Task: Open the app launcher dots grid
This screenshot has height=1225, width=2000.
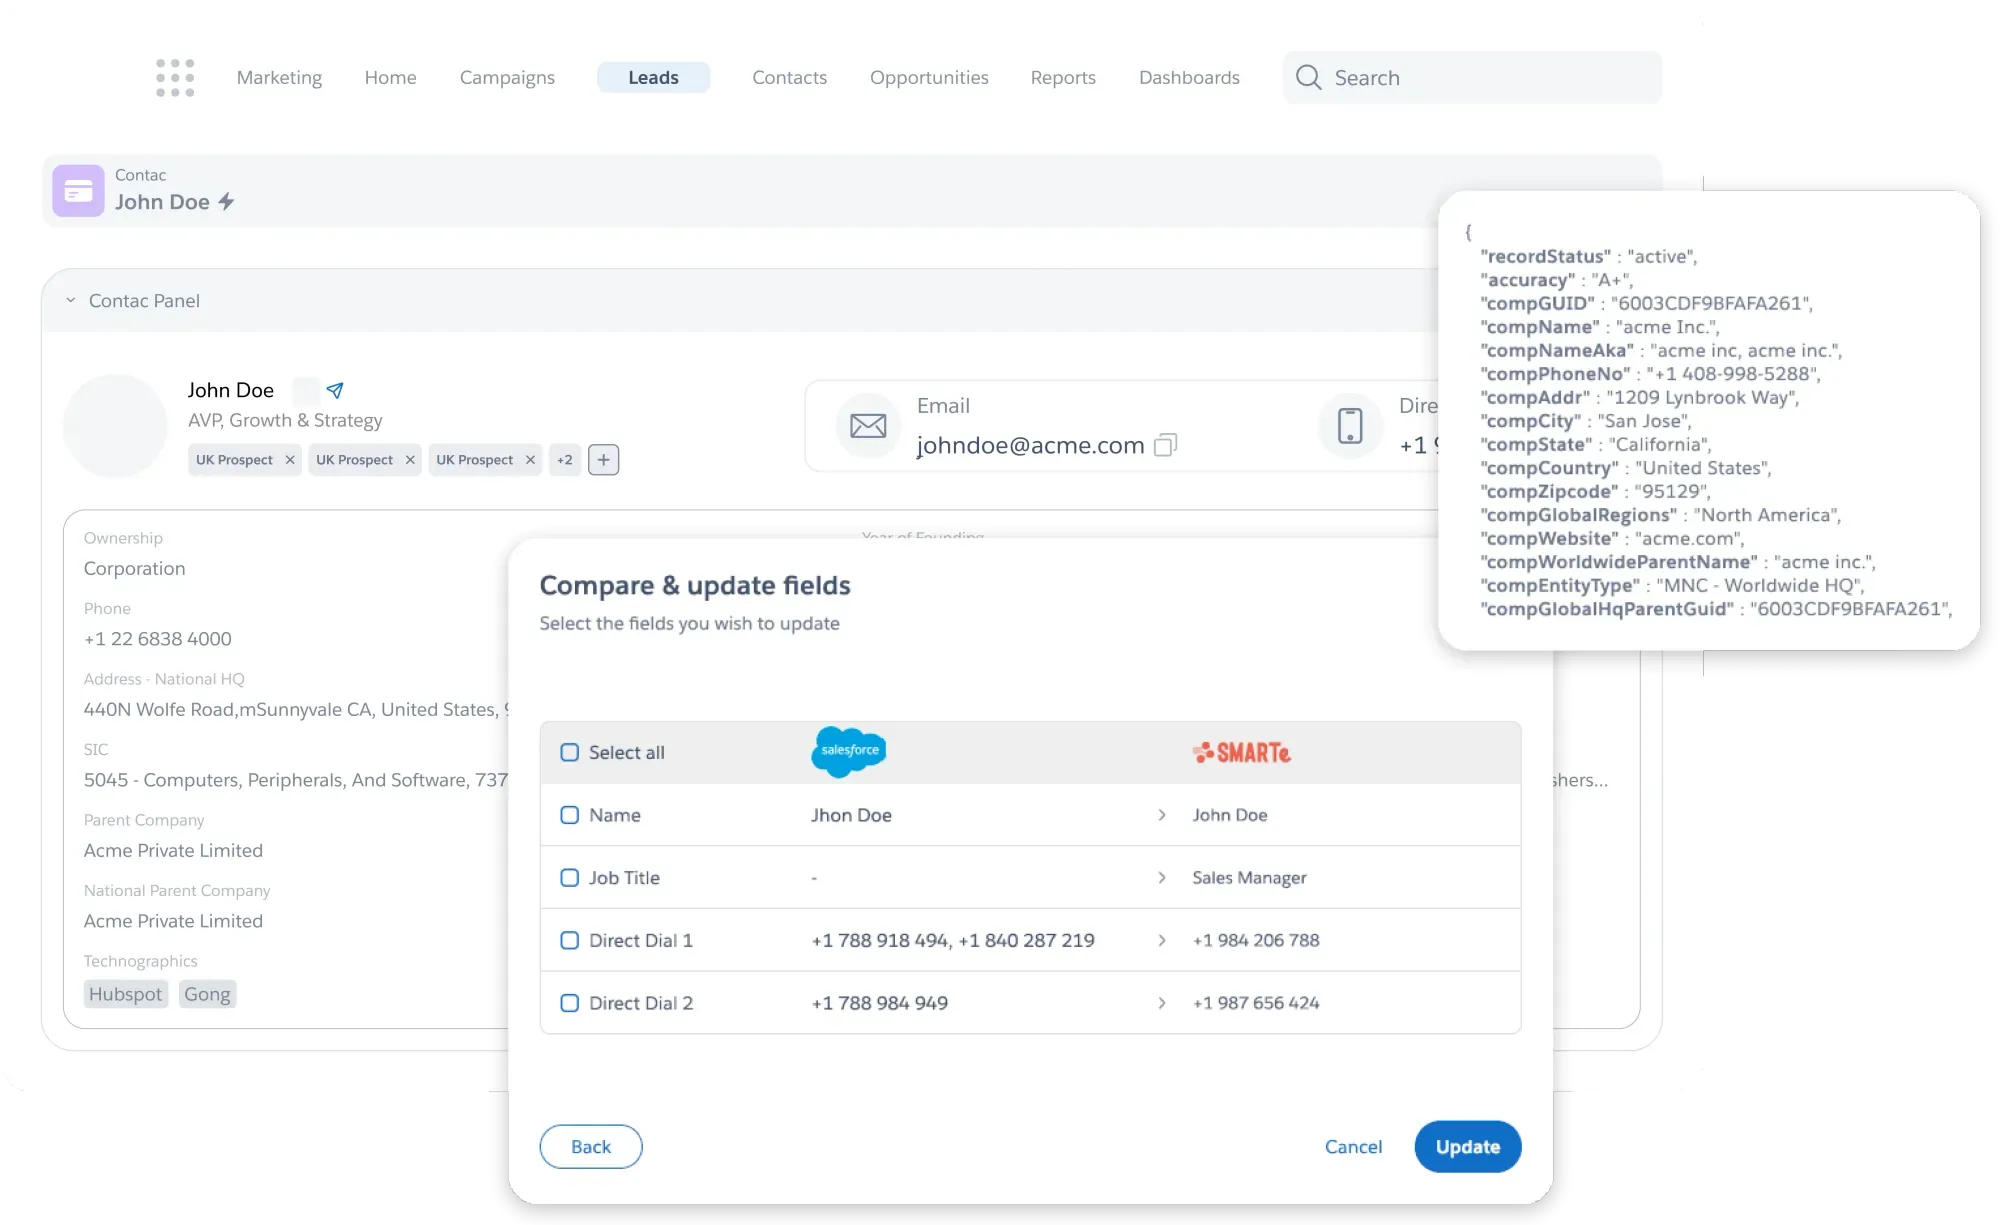Action: click(x=175, y=77)
